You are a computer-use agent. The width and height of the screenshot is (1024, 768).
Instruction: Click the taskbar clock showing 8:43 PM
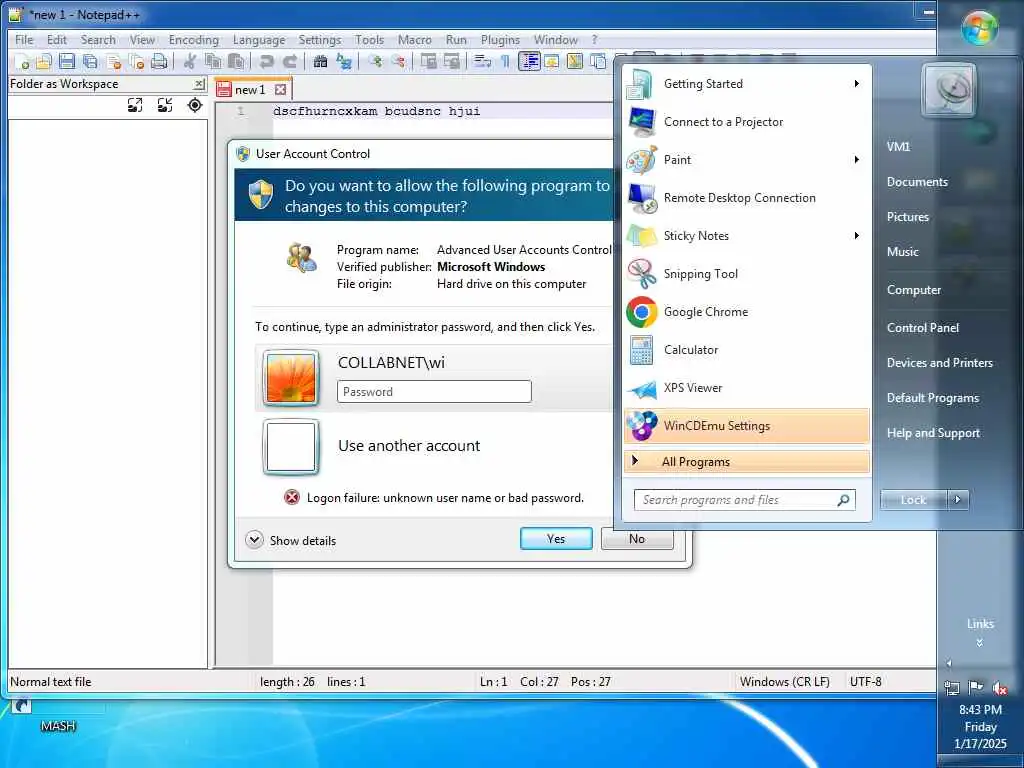tap(980, 726)
